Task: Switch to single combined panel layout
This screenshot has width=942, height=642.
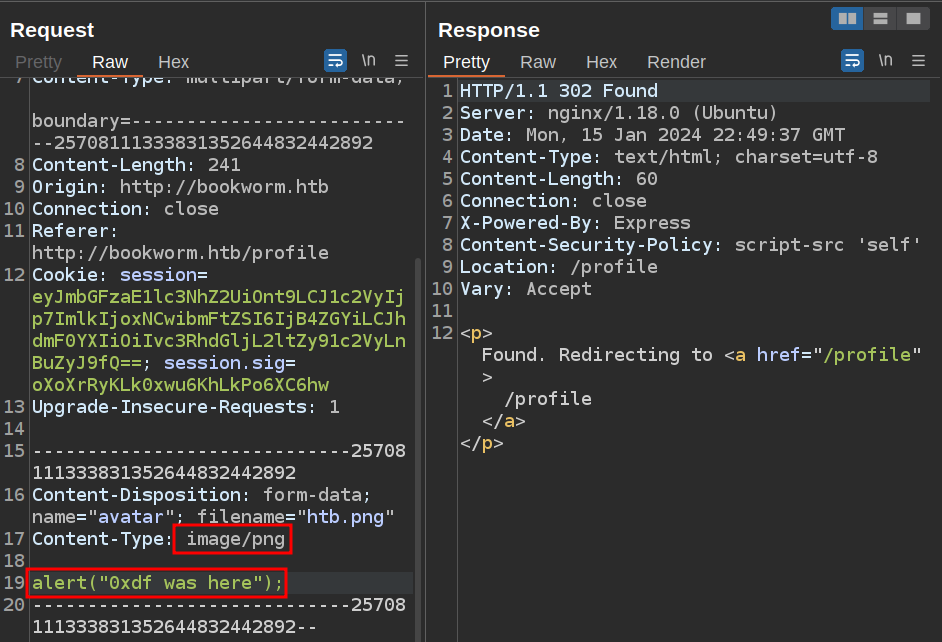Action: pos(912,18)
